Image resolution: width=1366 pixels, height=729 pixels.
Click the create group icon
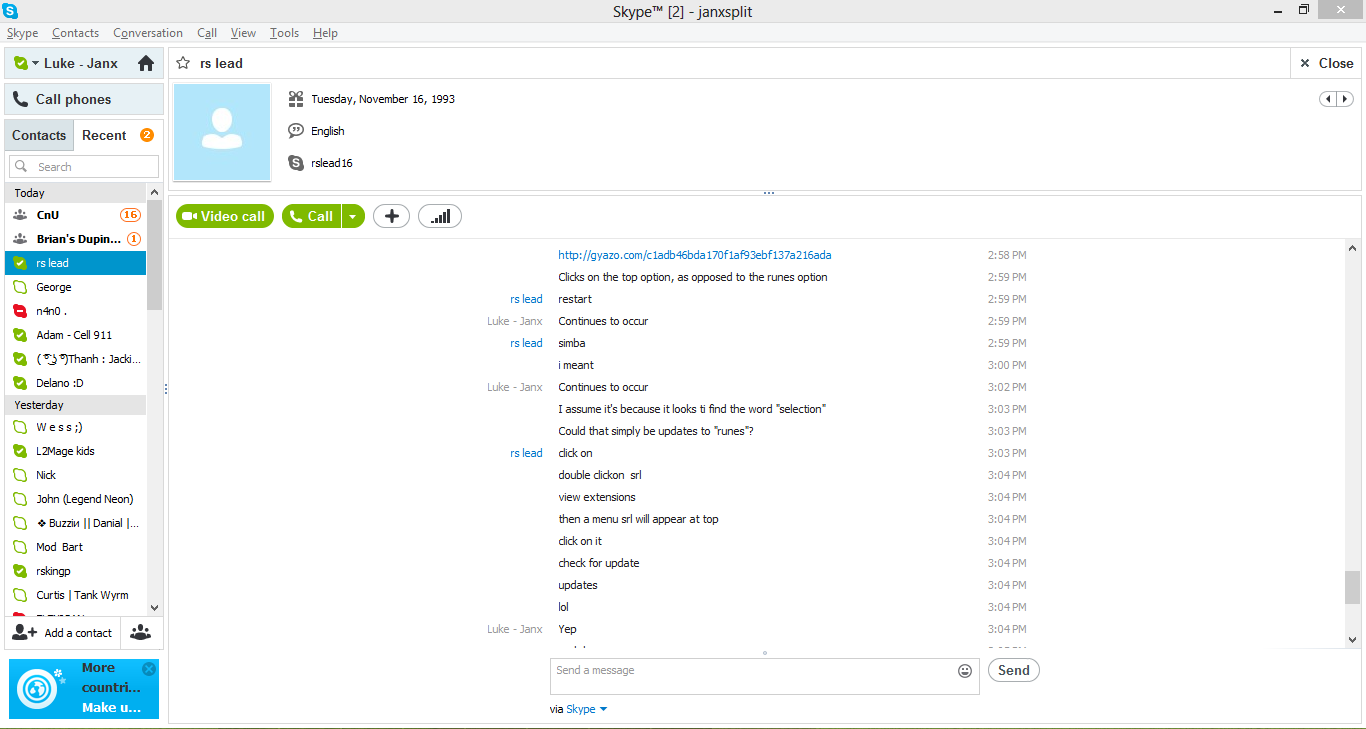[x=141, y=633]
